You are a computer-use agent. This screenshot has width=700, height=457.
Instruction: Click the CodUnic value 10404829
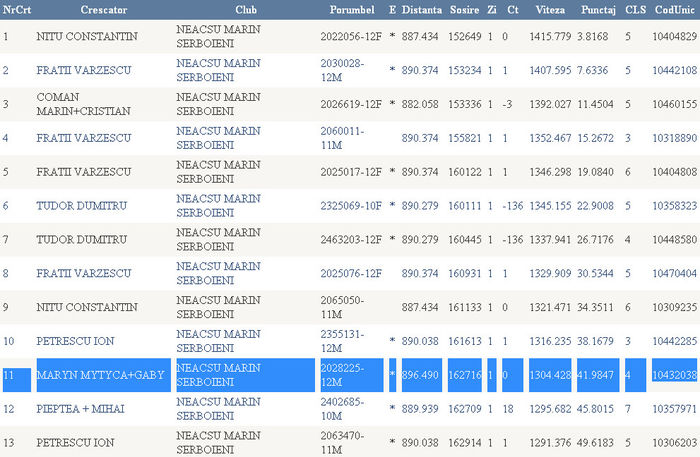point(674,36)
